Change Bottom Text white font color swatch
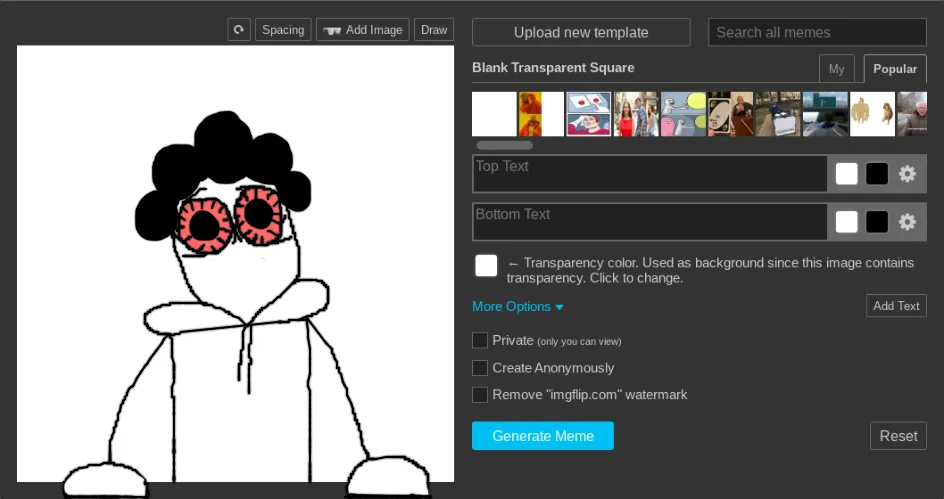This screenshot has width=944, height=499. [x=846, y=222]
